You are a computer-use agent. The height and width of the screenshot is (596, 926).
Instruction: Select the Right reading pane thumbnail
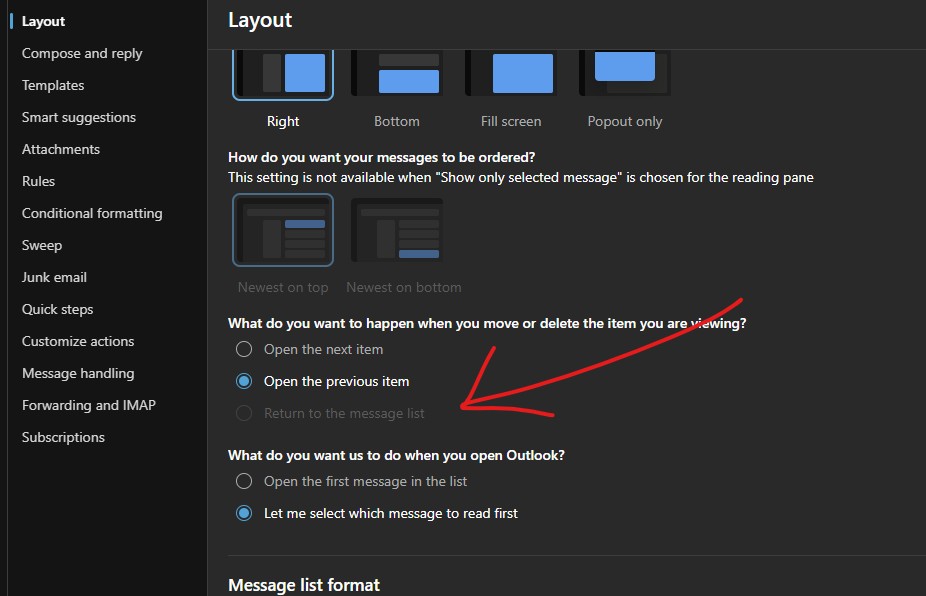coord(283,74)
